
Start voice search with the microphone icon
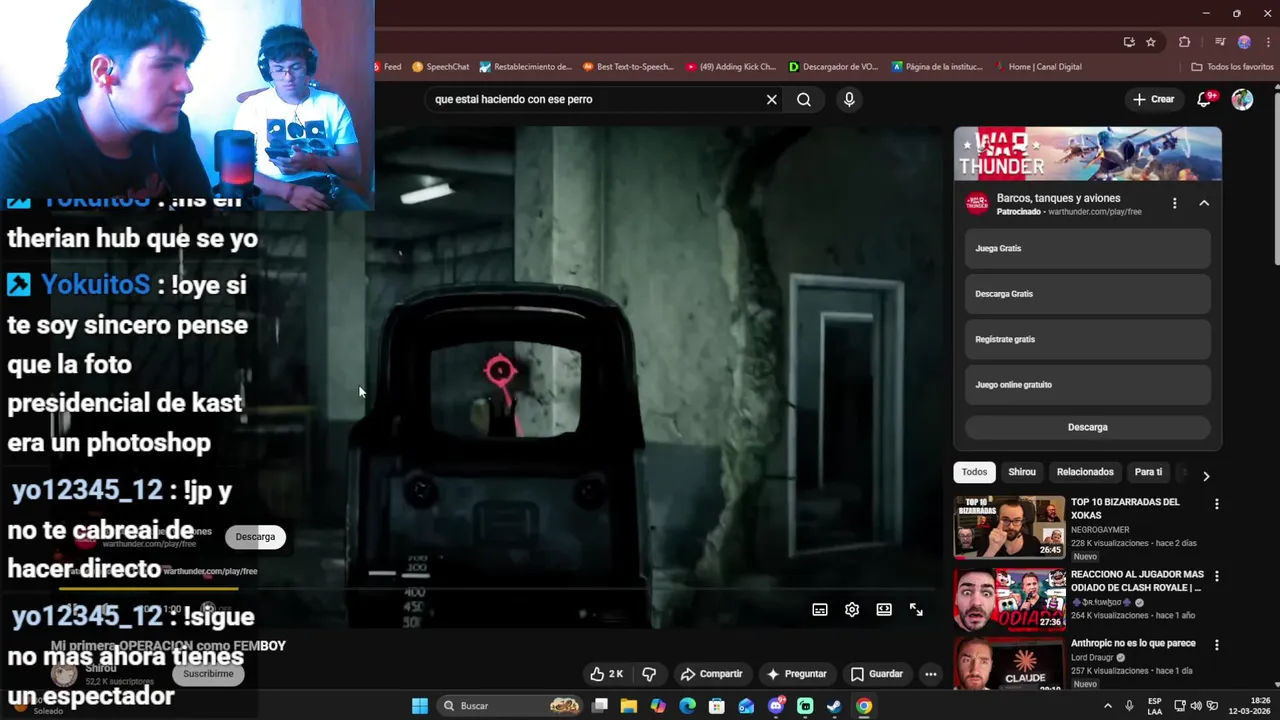pyautogui.click(x=849, y=100)
